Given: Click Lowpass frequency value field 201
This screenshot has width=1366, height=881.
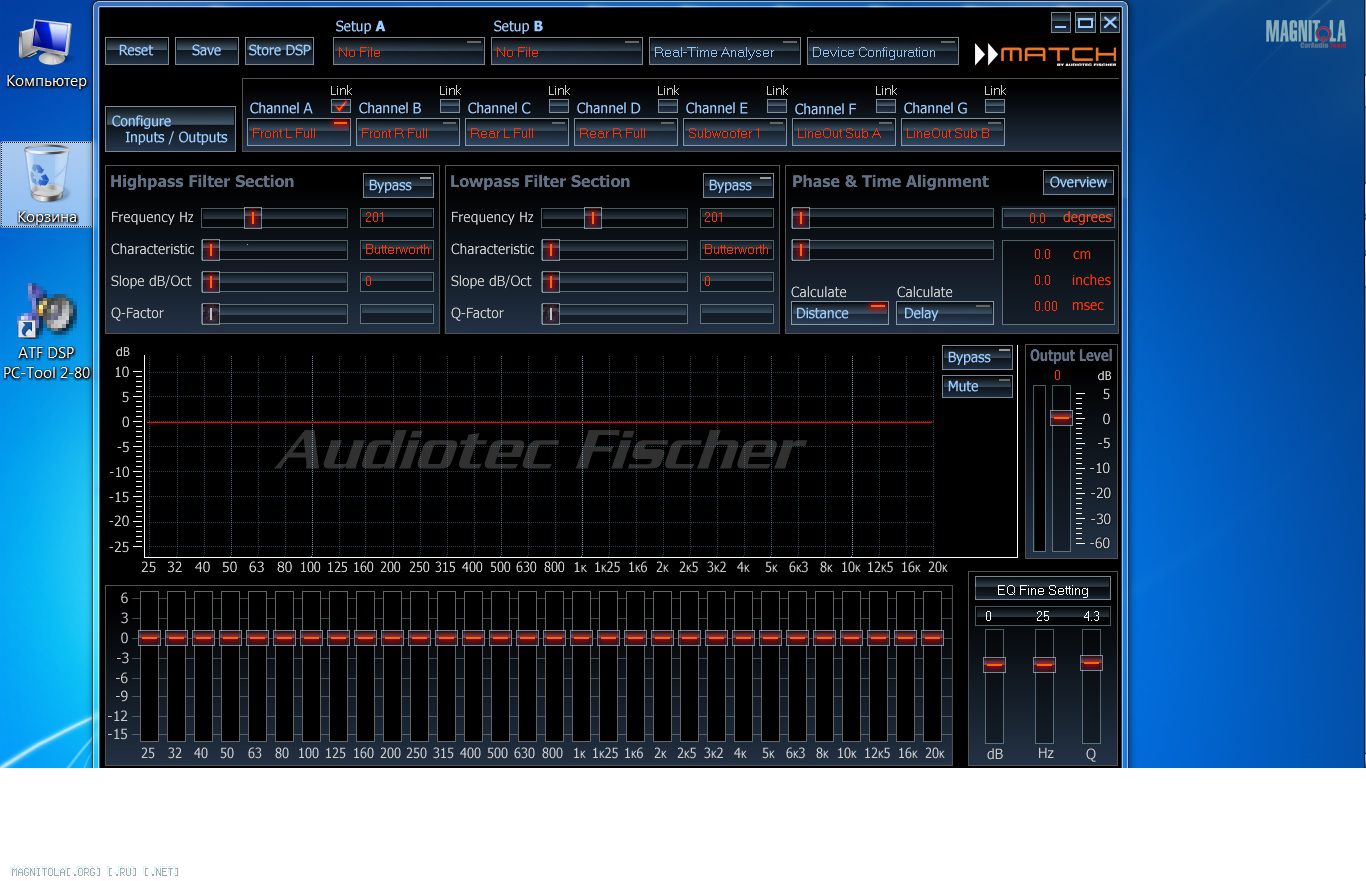Looking at the screenshot, I should 737,217.
